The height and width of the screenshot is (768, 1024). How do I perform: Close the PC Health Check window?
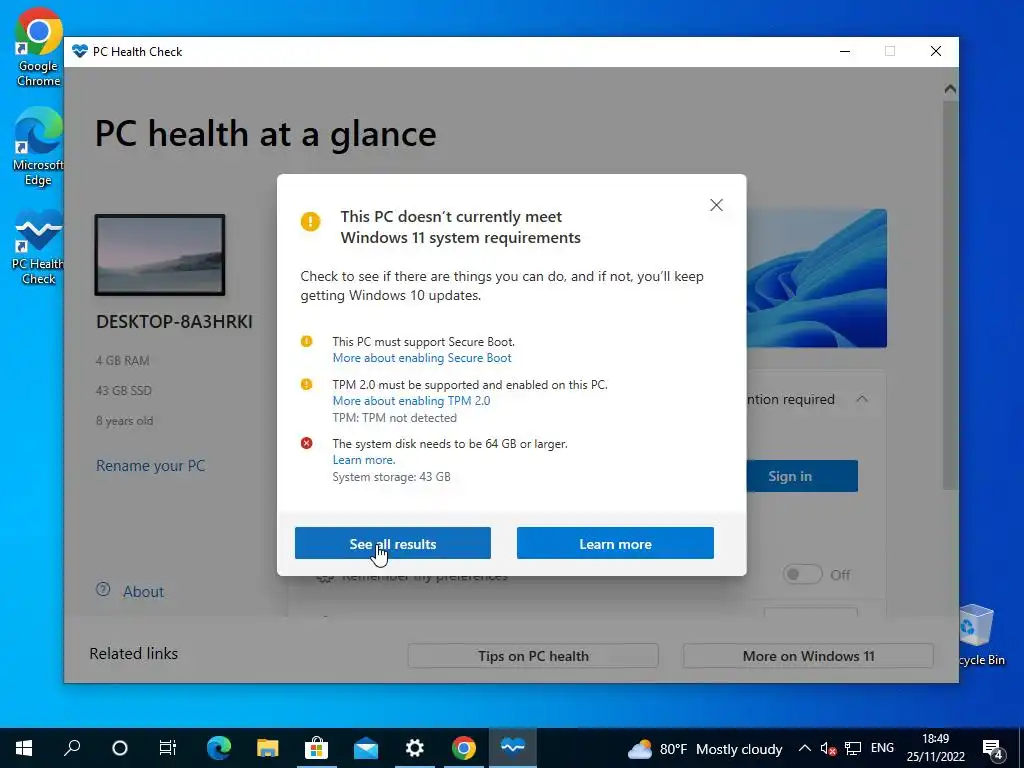936,51
